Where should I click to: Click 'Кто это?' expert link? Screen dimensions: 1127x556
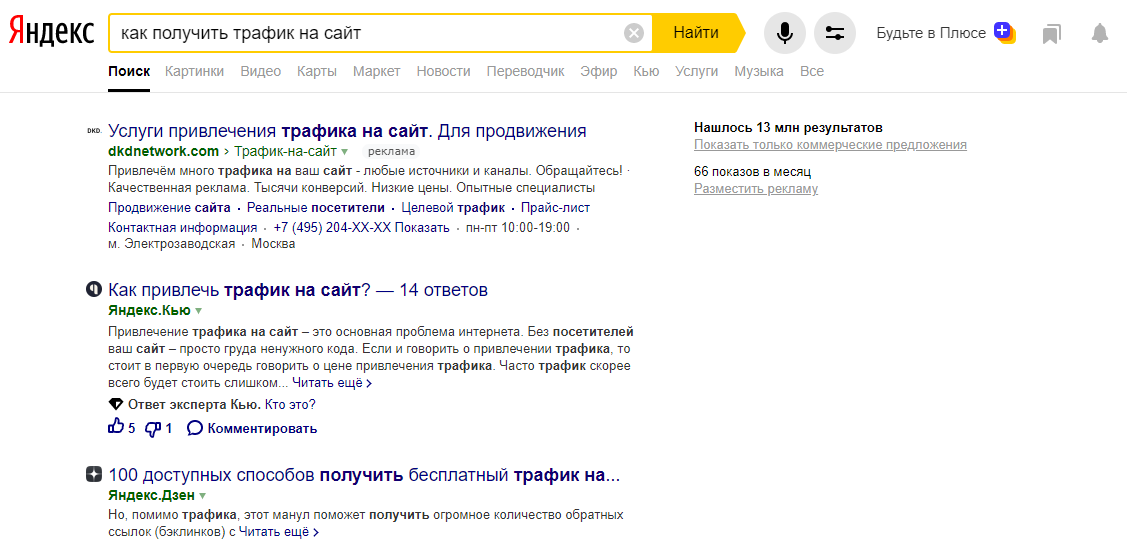290,404
